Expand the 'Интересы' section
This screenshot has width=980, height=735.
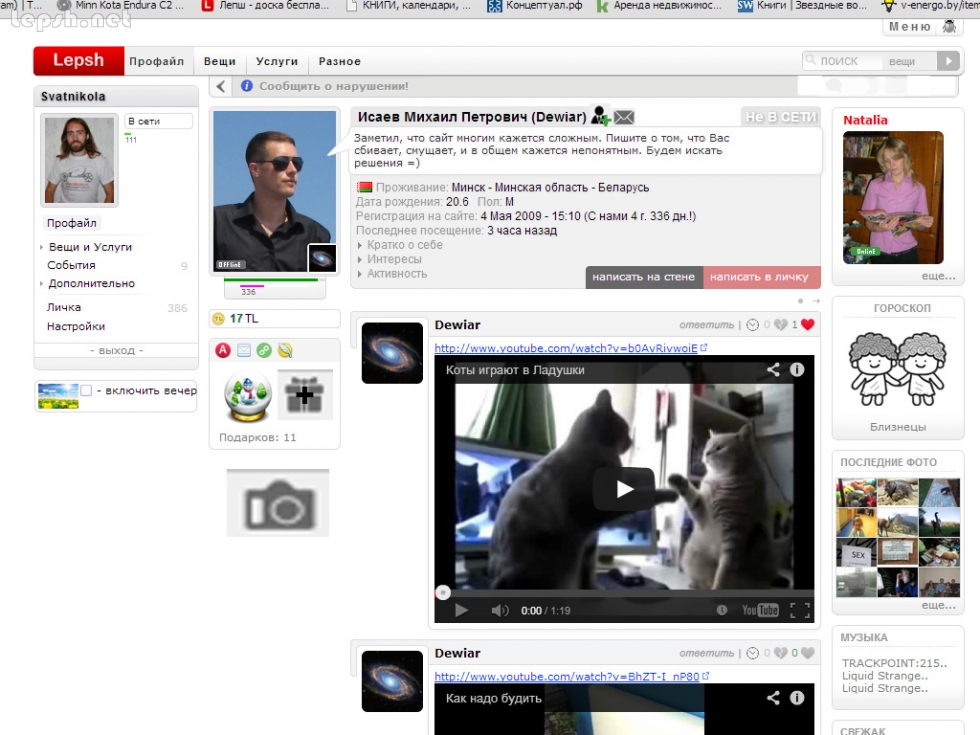[x=394, y=259]
